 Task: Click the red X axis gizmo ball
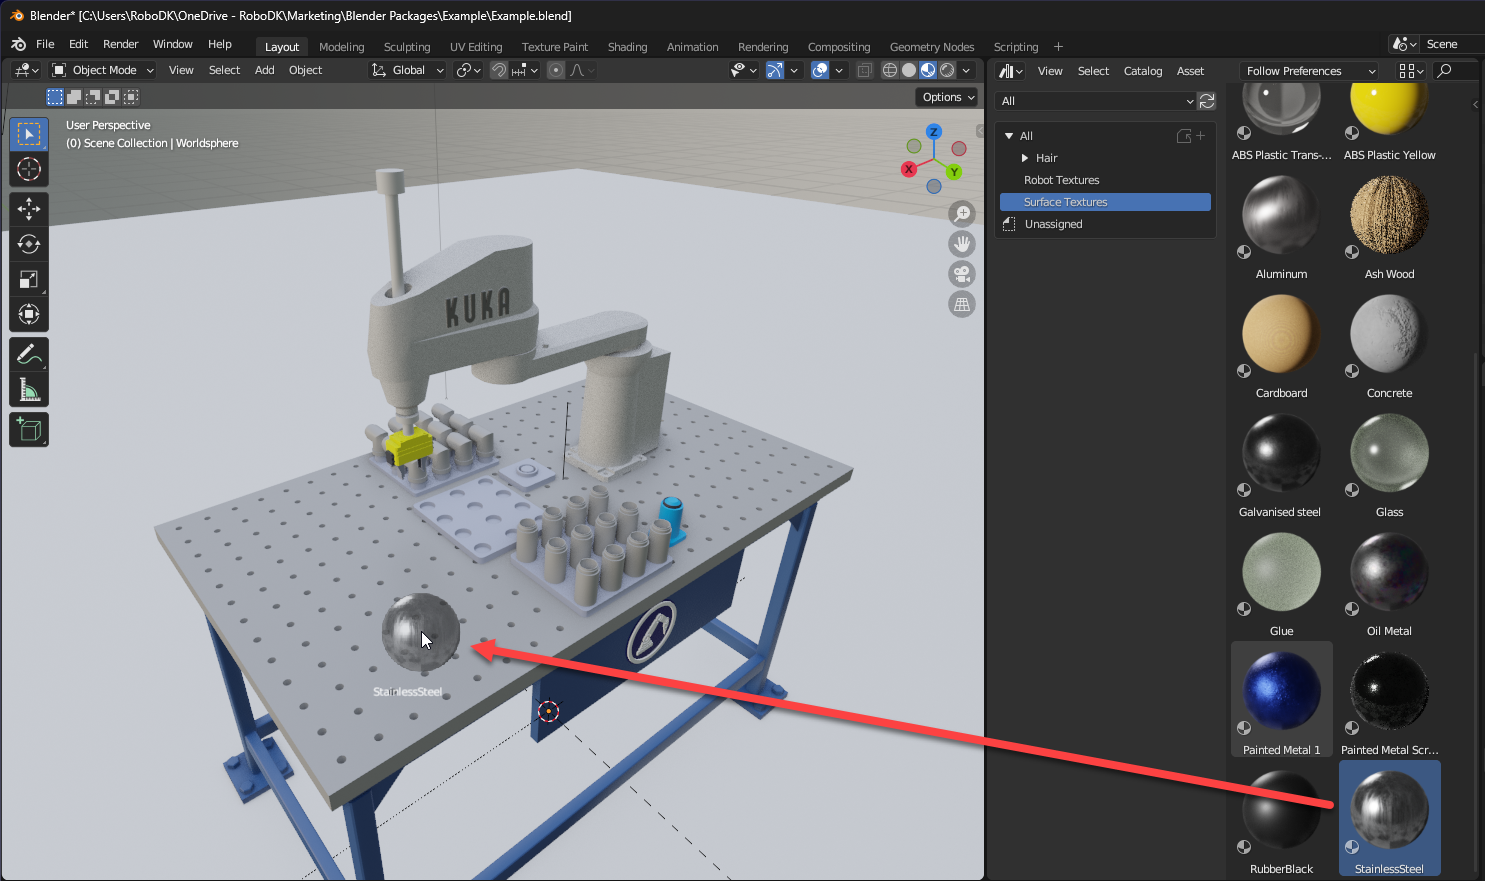pos(909,169)
